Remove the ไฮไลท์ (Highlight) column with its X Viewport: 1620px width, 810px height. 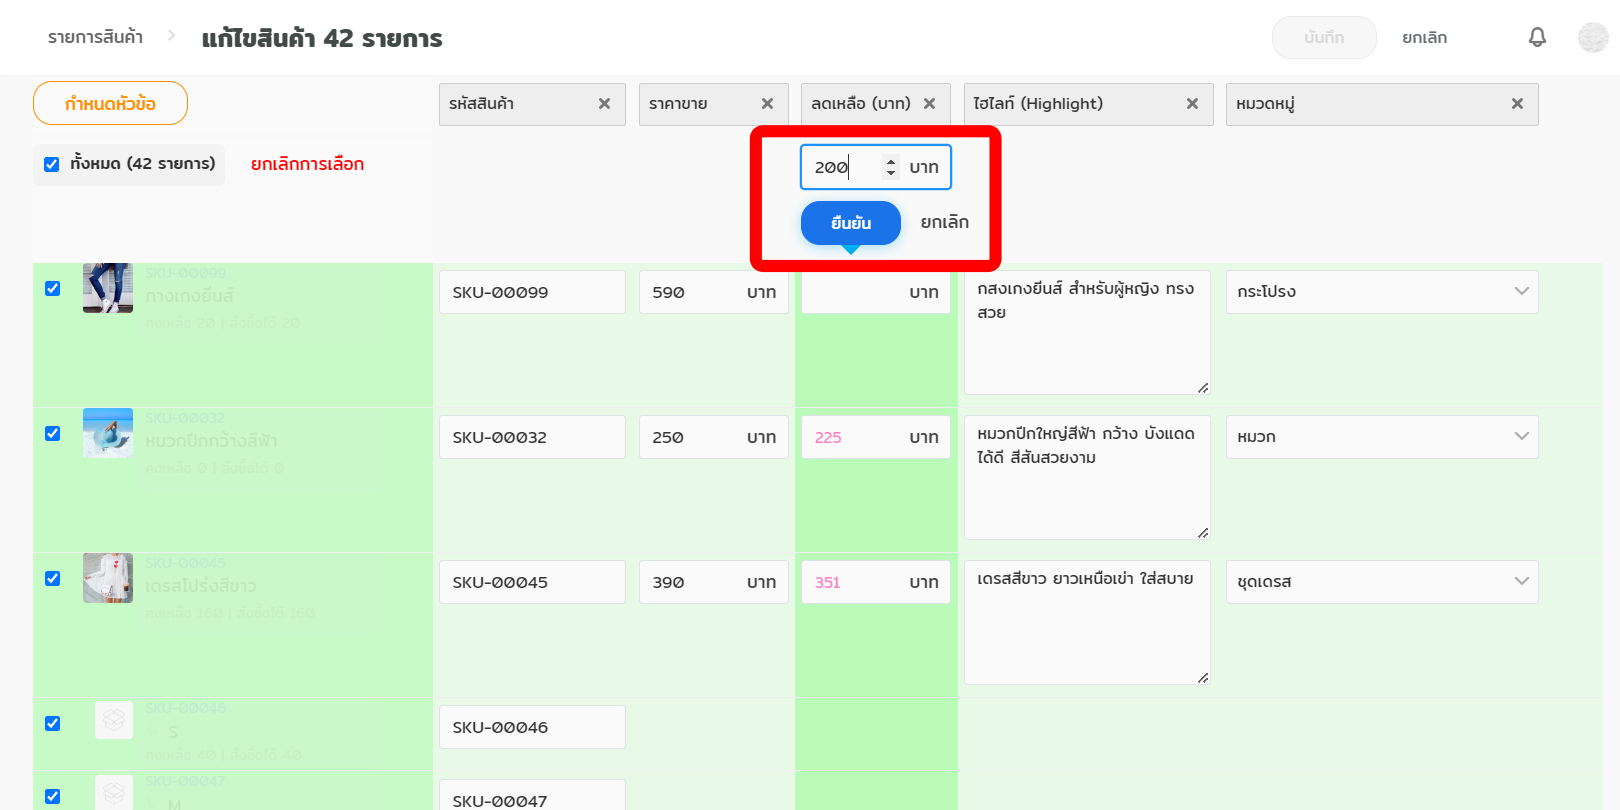click(x=1192, y=104)
